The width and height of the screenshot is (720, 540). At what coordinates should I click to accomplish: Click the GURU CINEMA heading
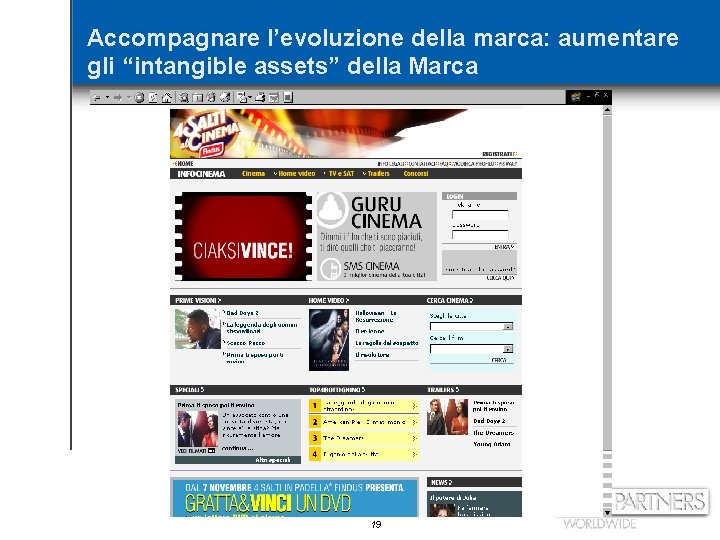386,213
